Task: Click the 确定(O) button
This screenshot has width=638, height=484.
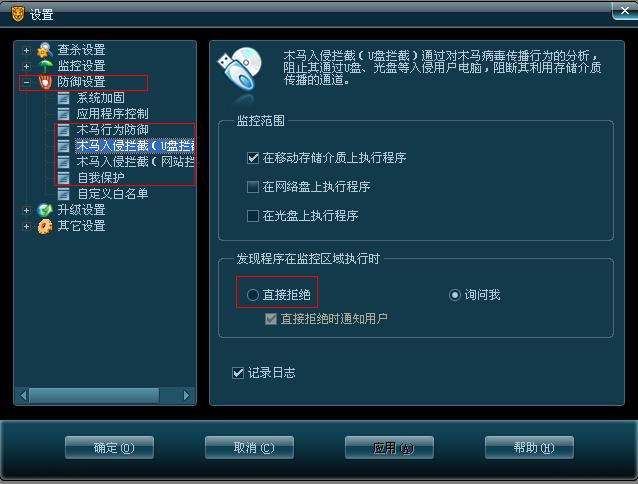Action: tap(109, 448)
